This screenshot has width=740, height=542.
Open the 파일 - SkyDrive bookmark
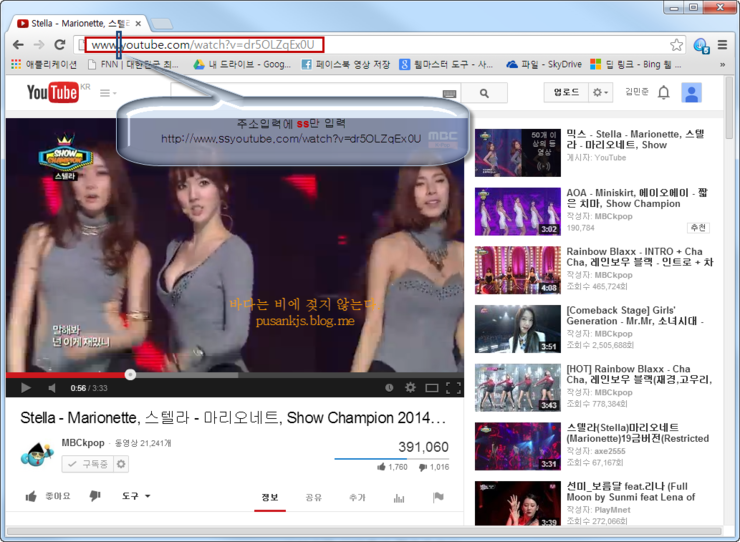tap(544, 64)
